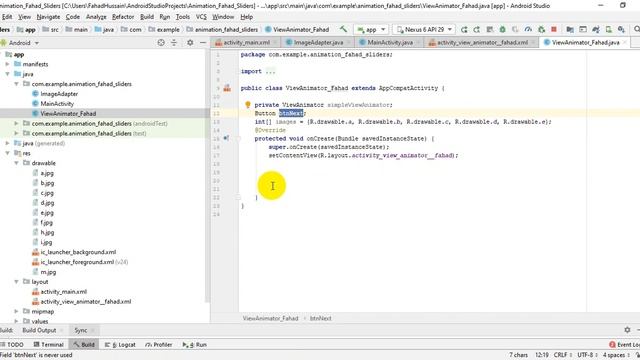The height and width of the screenshot is (360, 640).
Task: Click the Collapse All icon in Project panel
Action: [x=174, y=42]
